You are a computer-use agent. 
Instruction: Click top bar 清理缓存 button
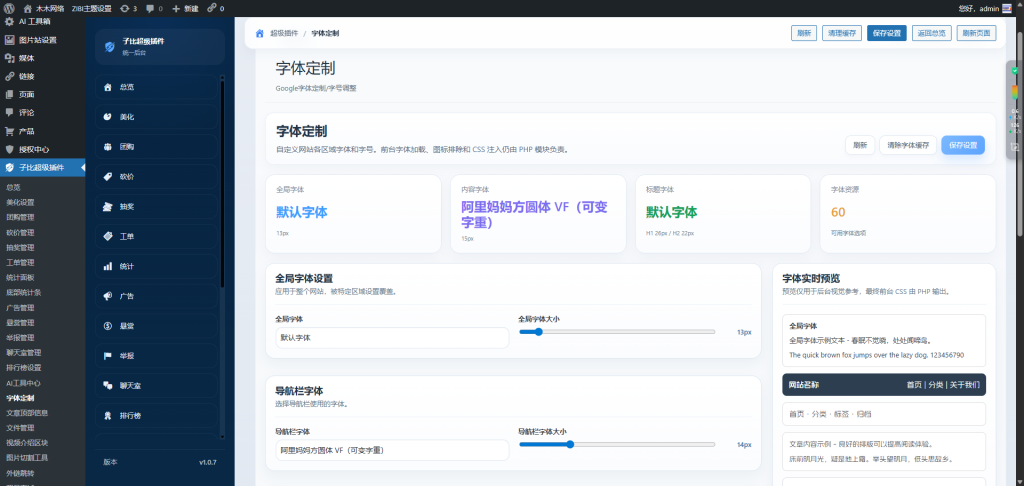point(842,33)
